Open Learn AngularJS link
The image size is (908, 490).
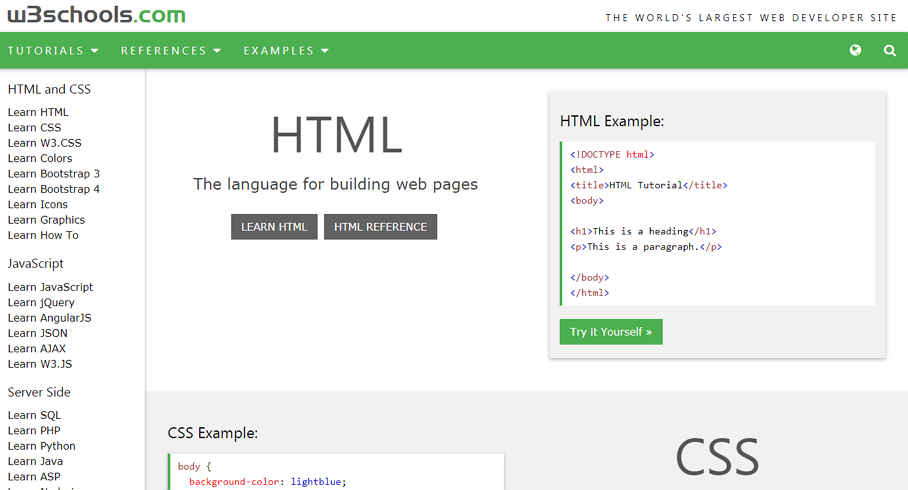(49, 317)
